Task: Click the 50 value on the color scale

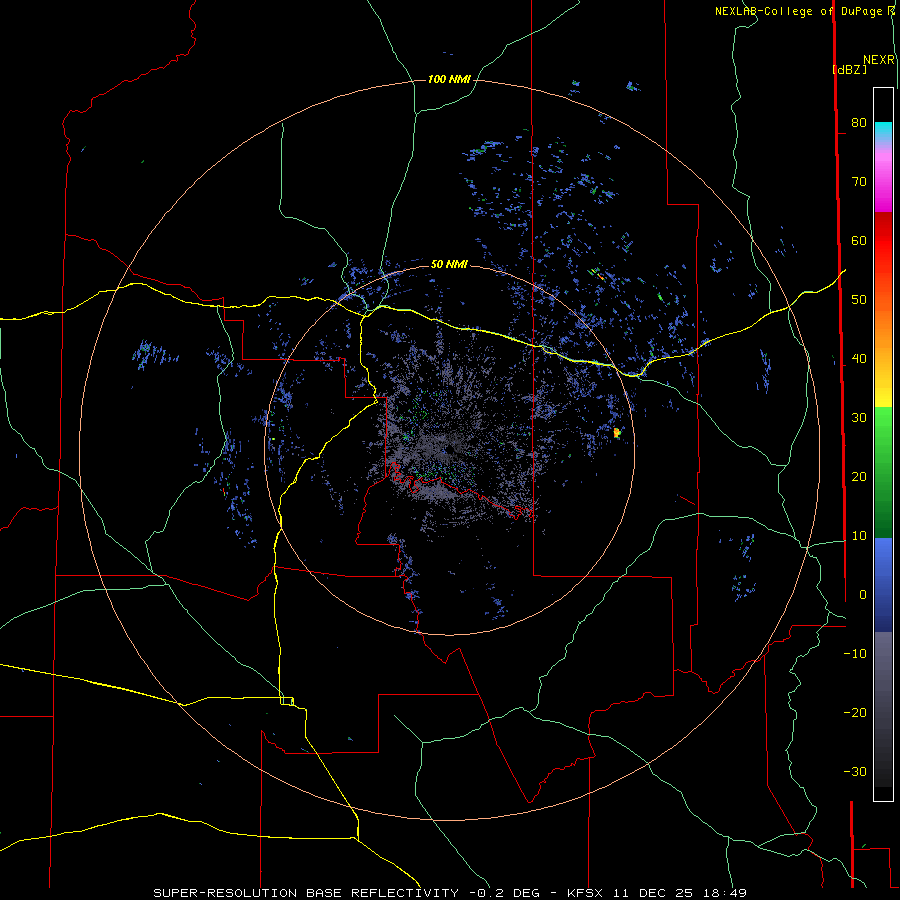Action: tap(859, 300)
